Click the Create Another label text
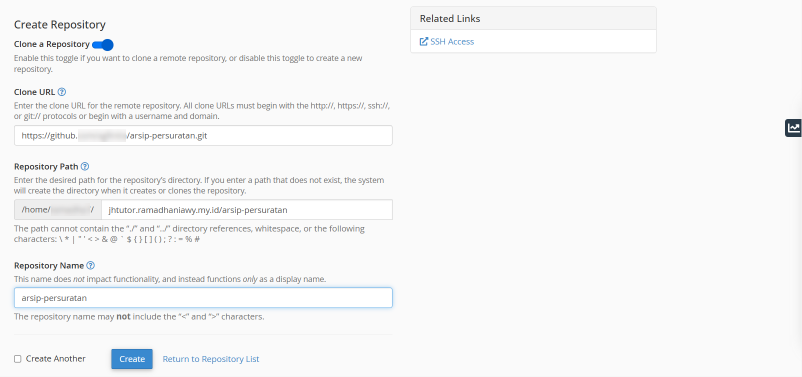 tap(56, 359)
